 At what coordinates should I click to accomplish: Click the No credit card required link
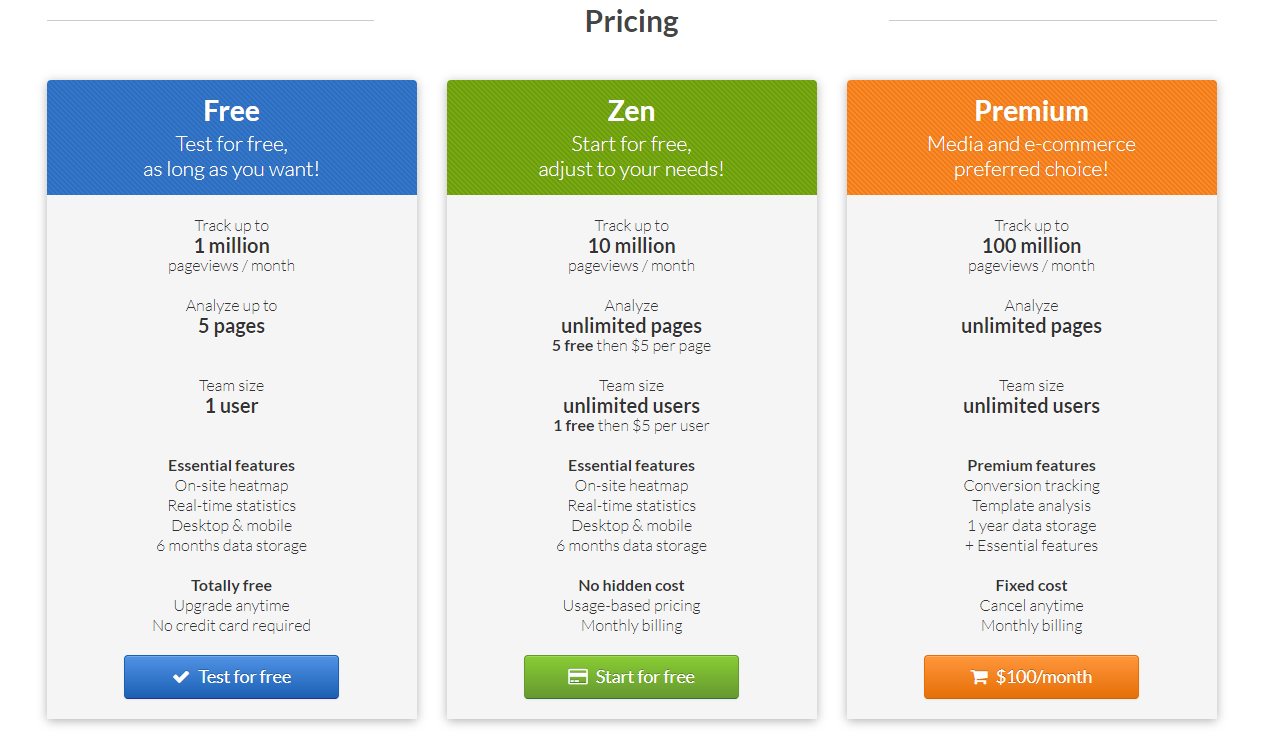click(231, 626)
